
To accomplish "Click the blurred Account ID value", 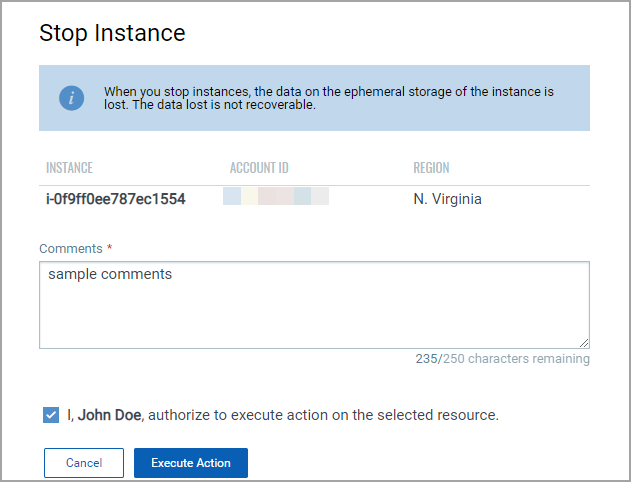I will (x=276, y=197).
